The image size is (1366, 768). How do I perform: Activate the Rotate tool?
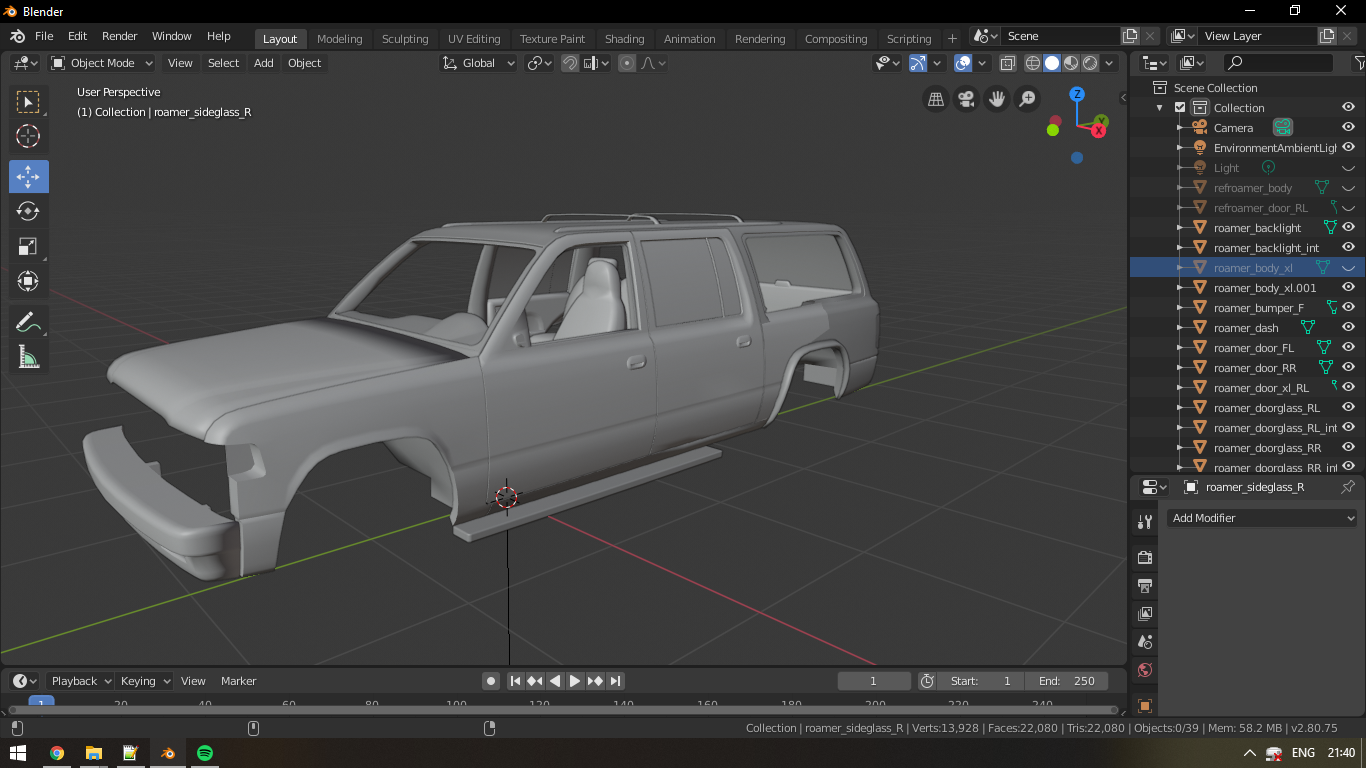point(28,211)
